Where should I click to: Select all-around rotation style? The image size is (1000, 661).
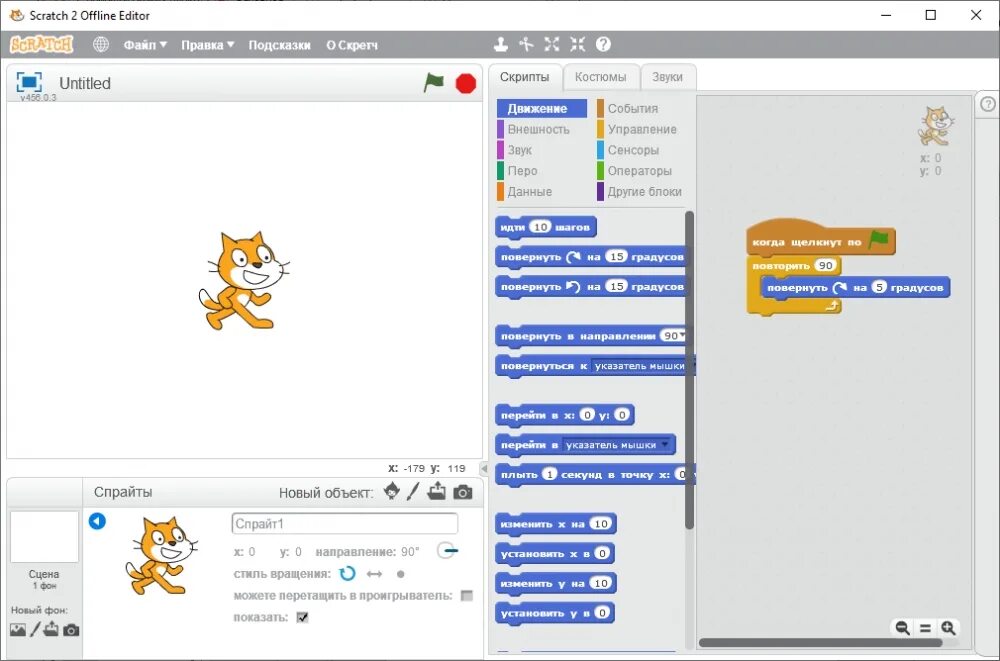[x=347, y=574]
